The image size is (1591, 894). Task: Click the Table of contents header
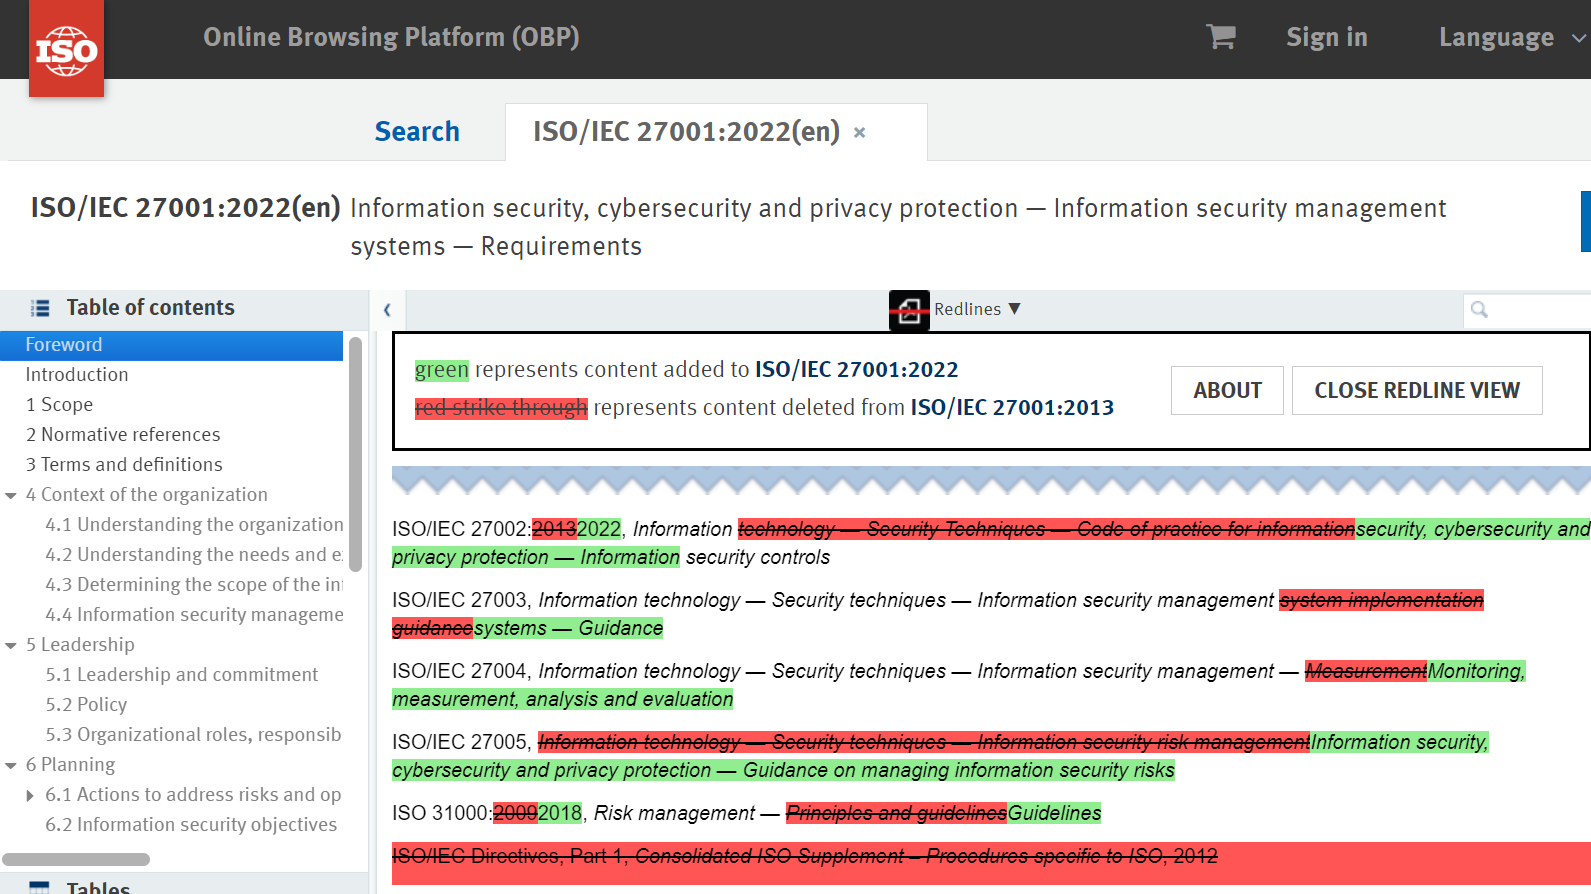click(150, 308)
